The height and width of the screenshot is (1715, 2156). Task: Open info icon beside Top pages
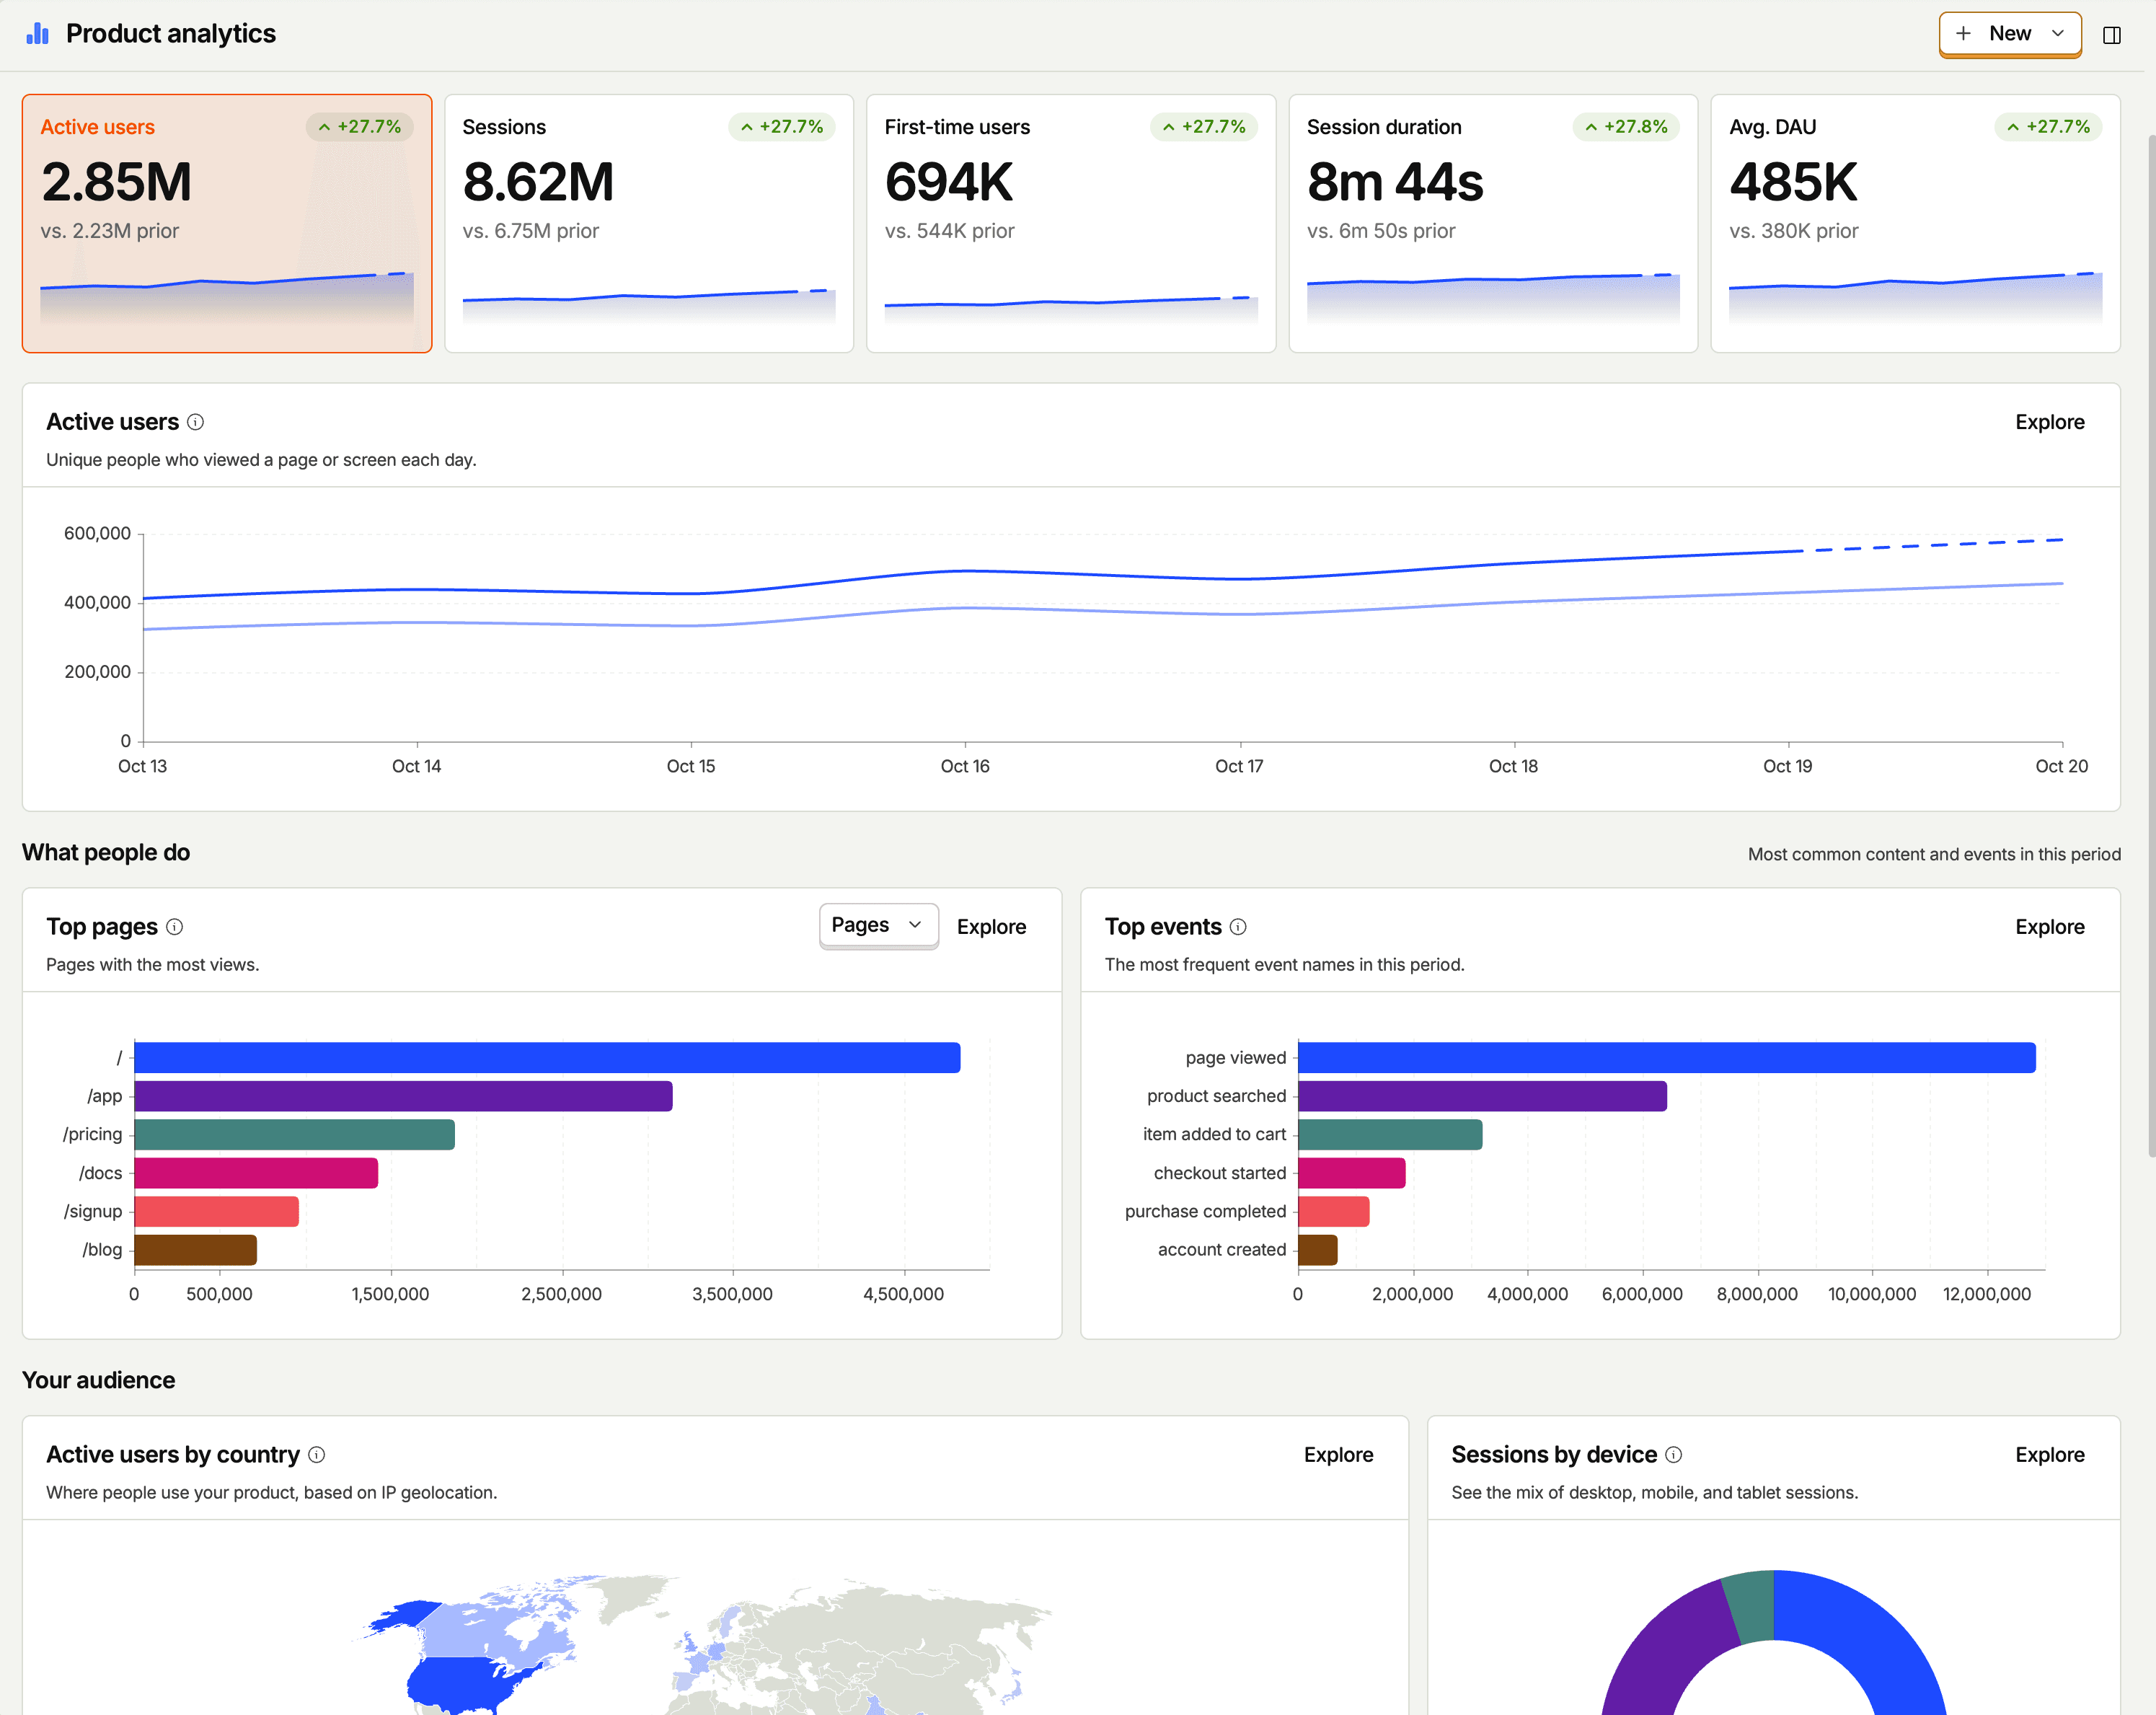[x=175, y=927]
